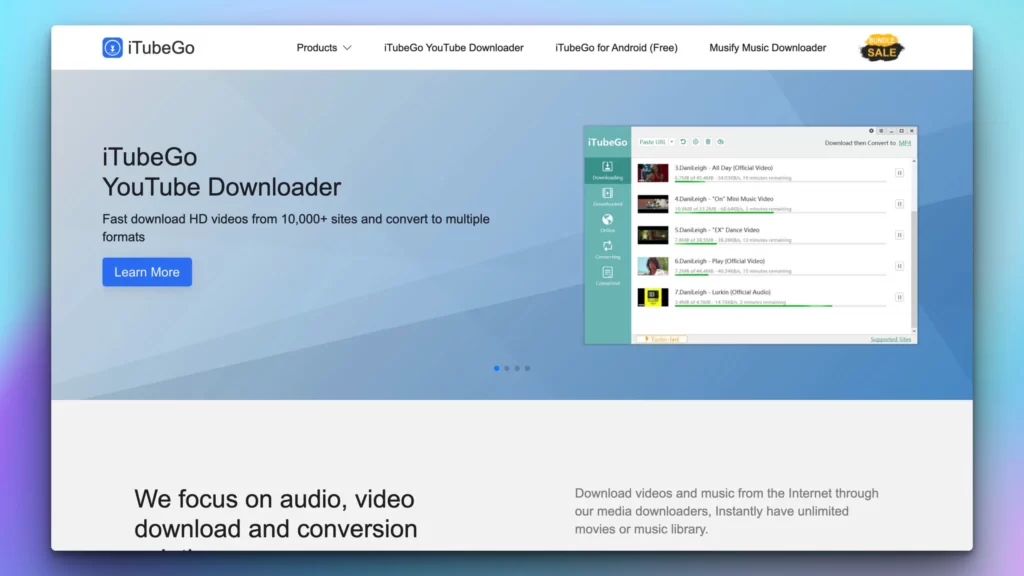Open the Converting sidebar tab
This screenshot has height=576, width=1024.
click(x=607, y=249)
